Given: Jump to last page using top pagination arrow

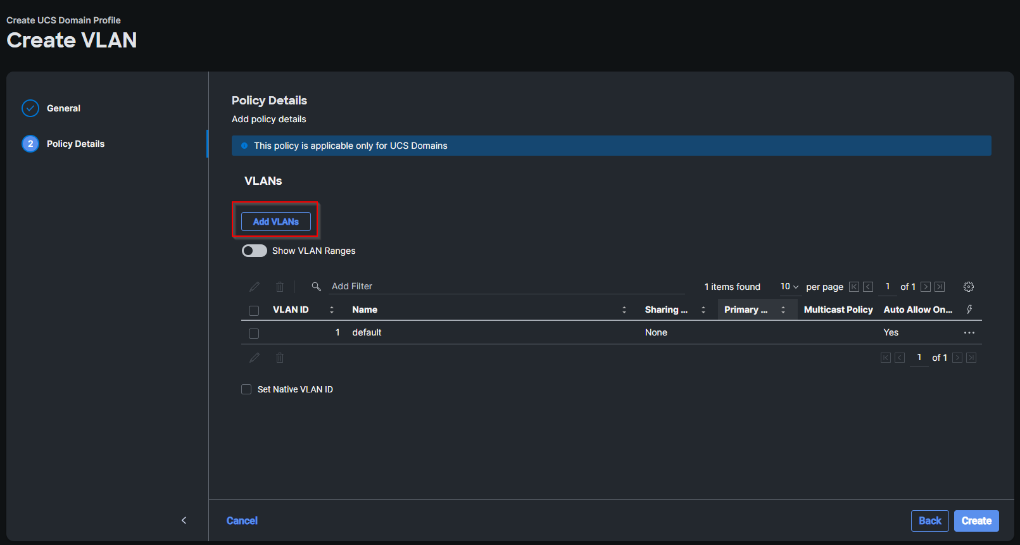Looking at the screenshot, I should 940,287.
